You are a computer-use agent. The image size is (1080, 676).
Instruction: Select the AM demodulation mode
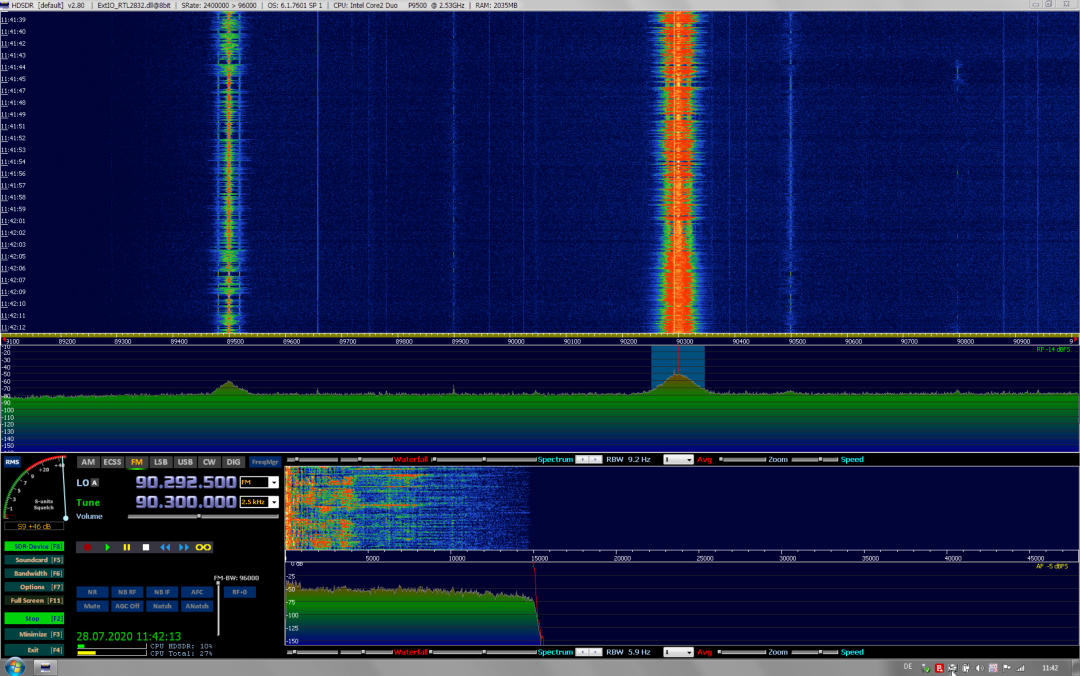point(88,462)
